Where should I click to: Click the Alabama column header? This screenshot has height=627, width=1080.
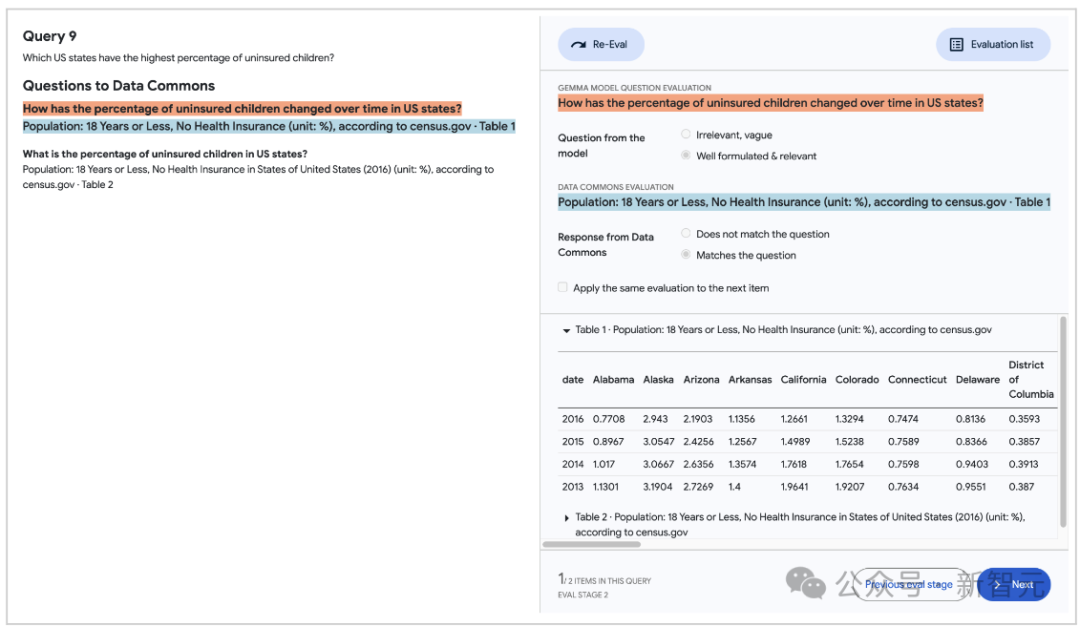(613, 380)
